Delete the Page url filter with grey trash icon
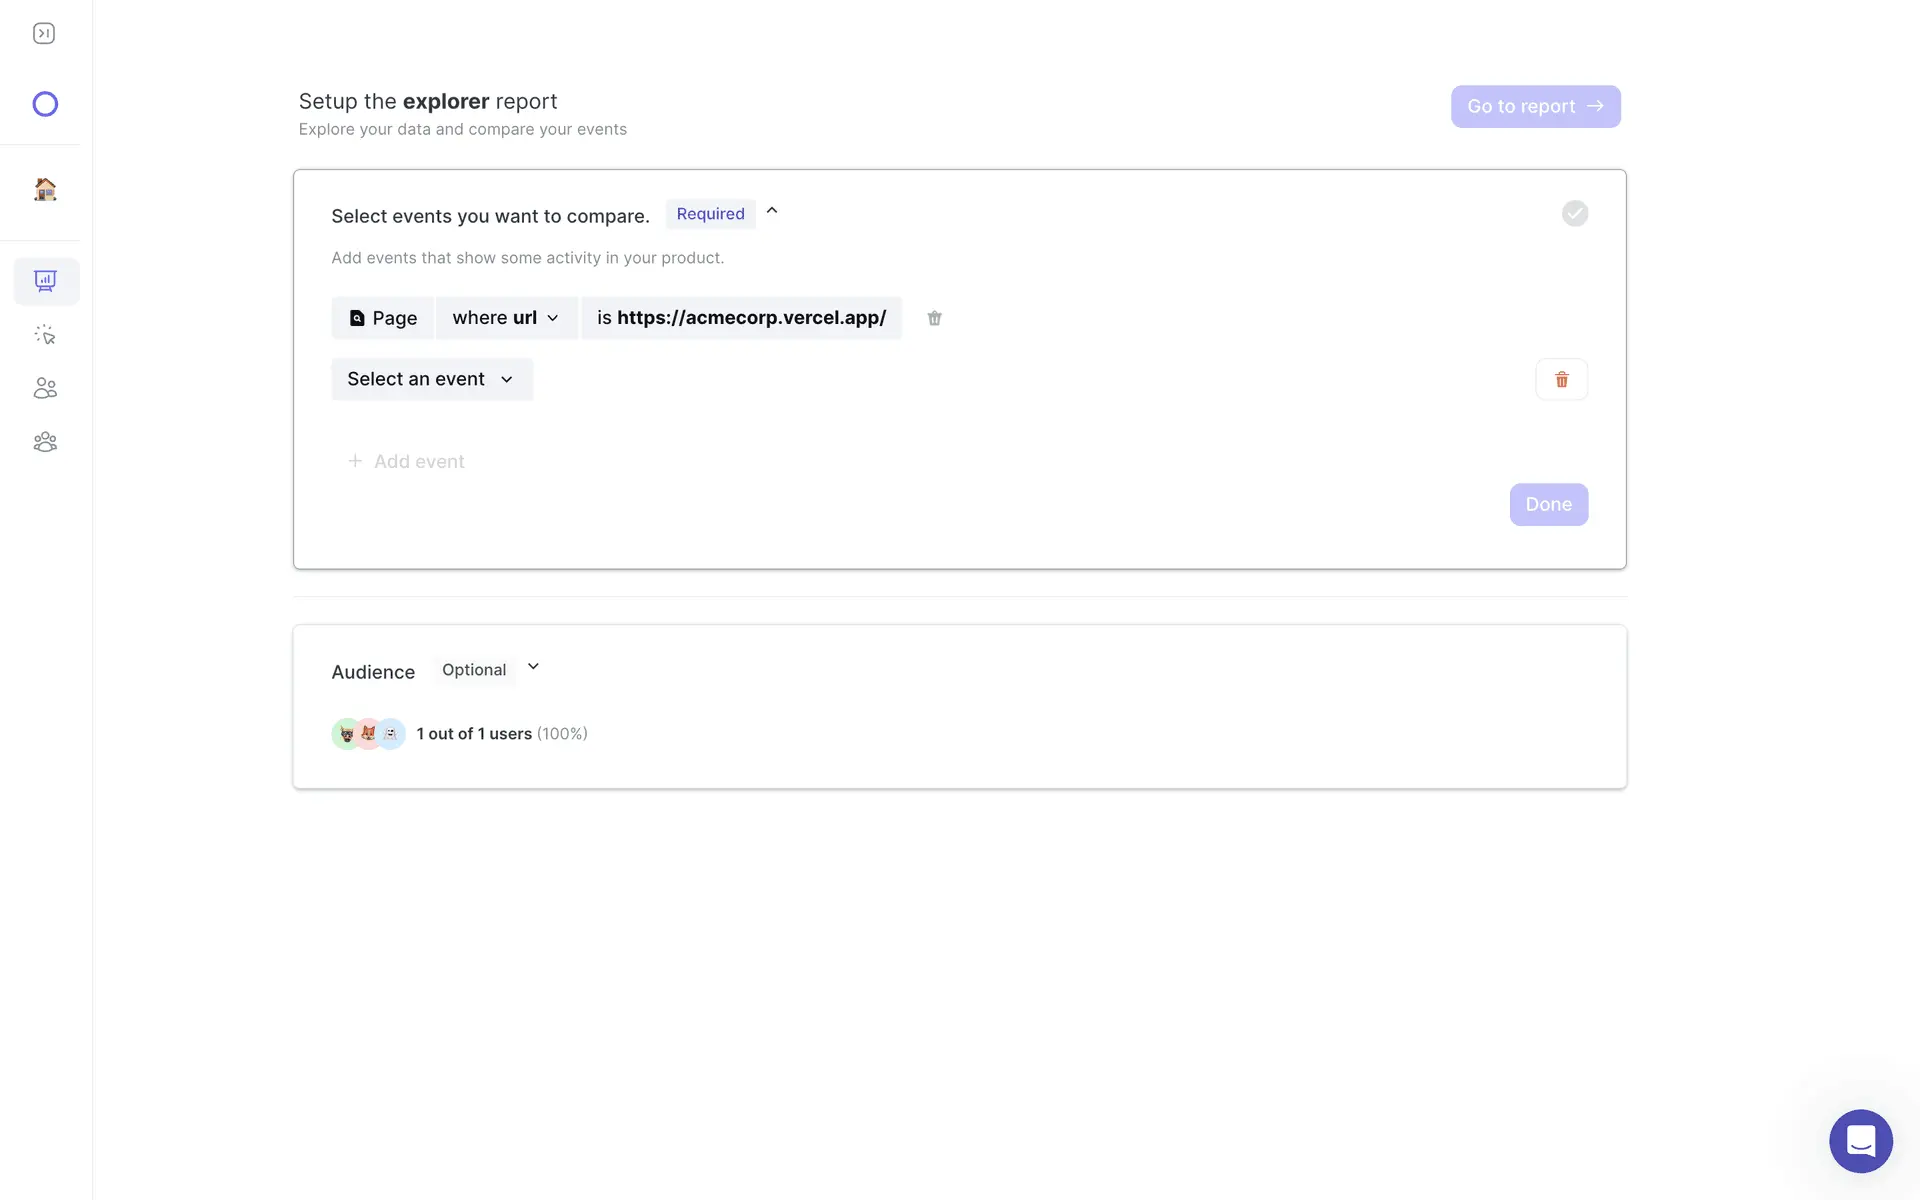 (x=934, y=318)
